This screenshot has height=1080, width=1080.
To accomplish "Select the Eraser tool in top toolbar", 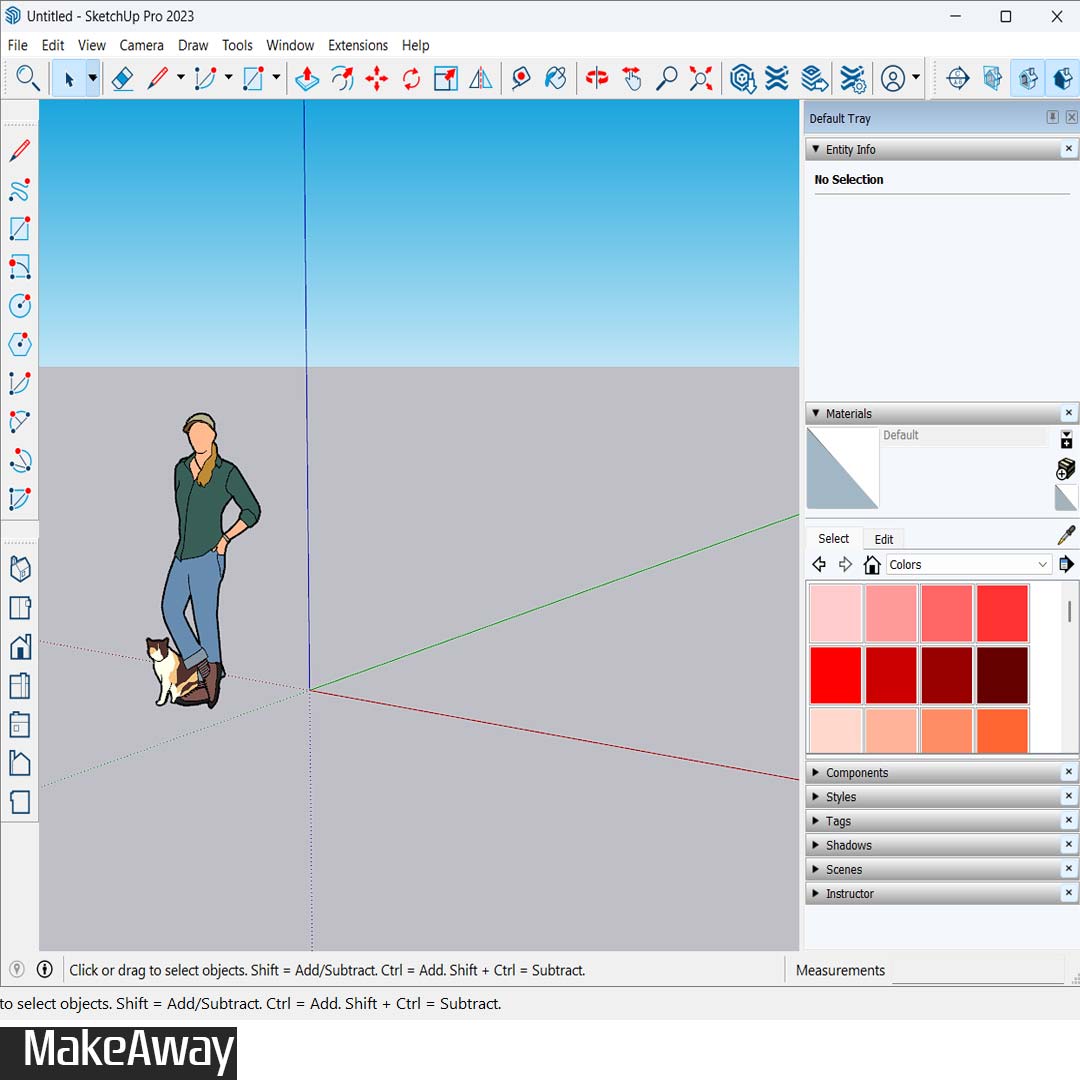I will [x=122, y=79].
